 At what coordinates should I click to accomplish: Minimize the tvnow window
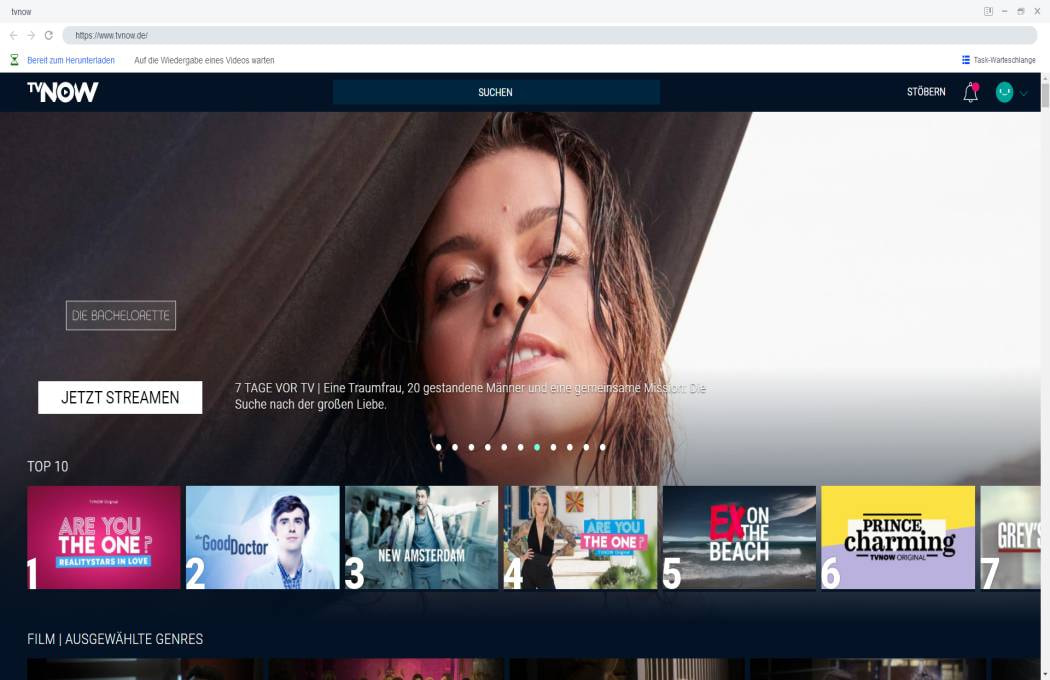tap(1004, 11)
